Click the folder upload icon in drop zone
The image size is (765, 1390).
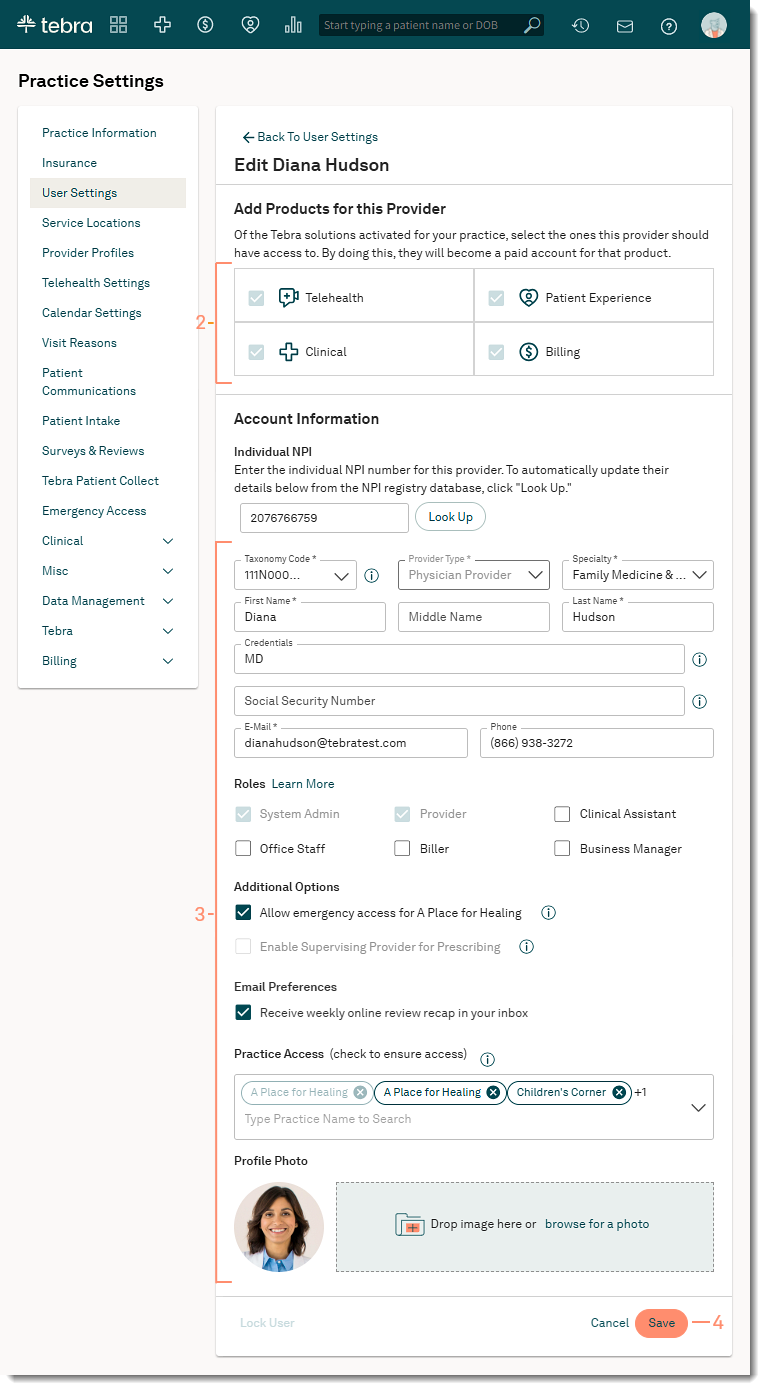point(410,1225)
